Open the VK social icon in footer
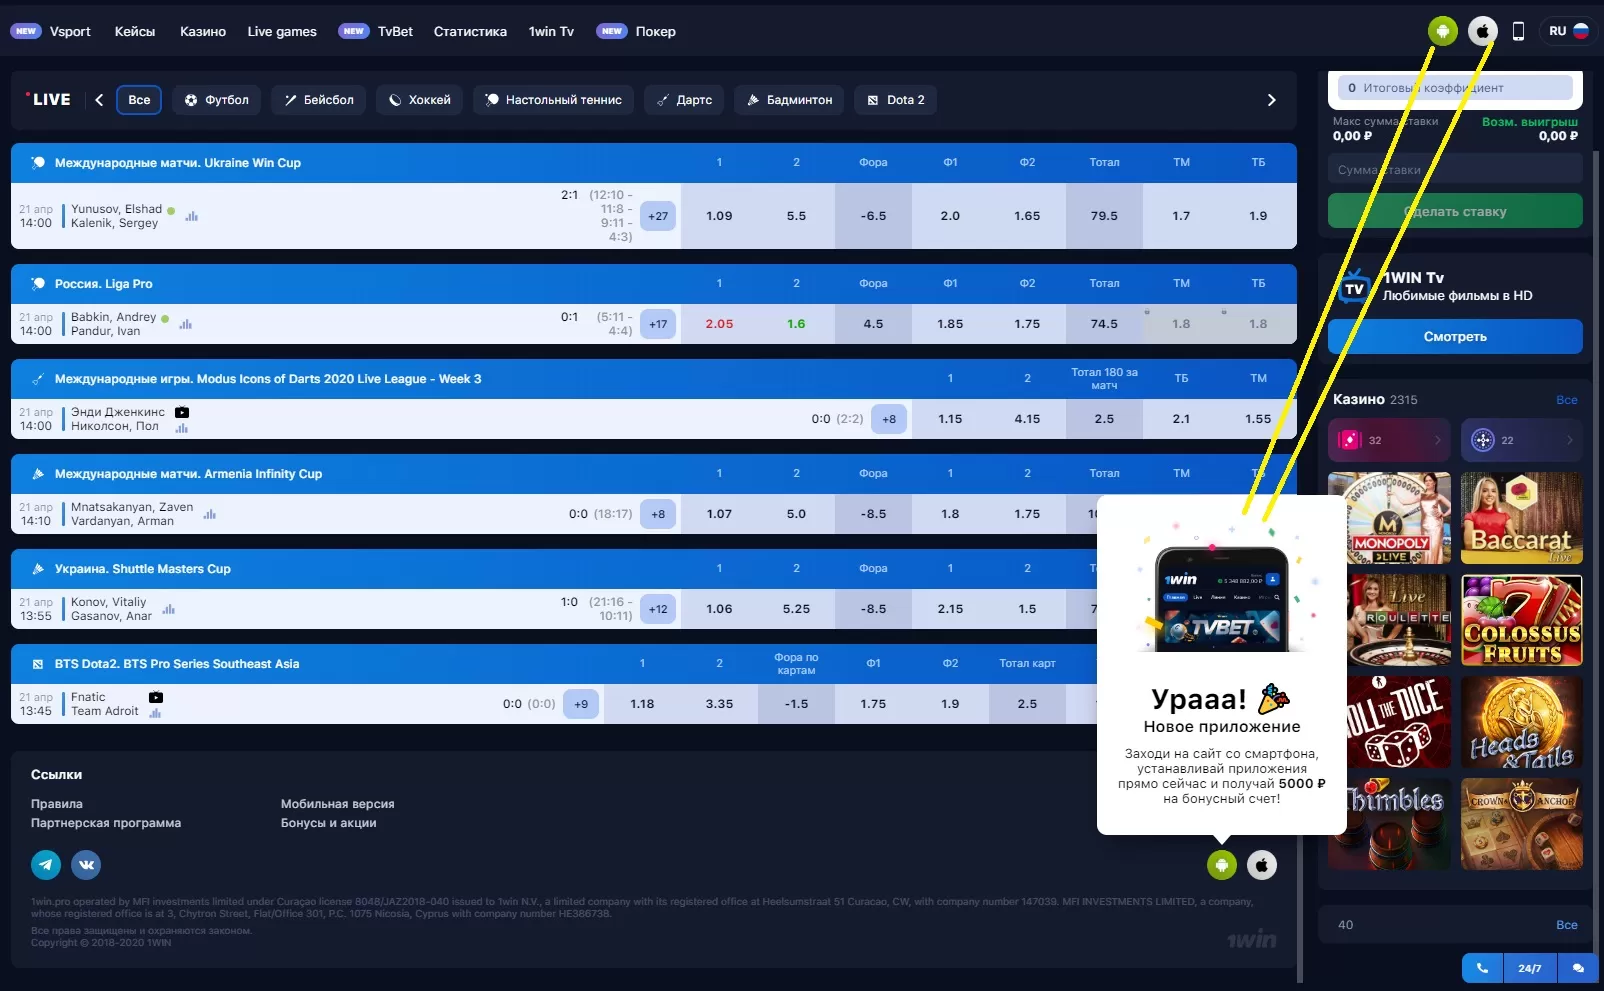The width and height of the screenshot is (1604, 991). coord(86,865)
